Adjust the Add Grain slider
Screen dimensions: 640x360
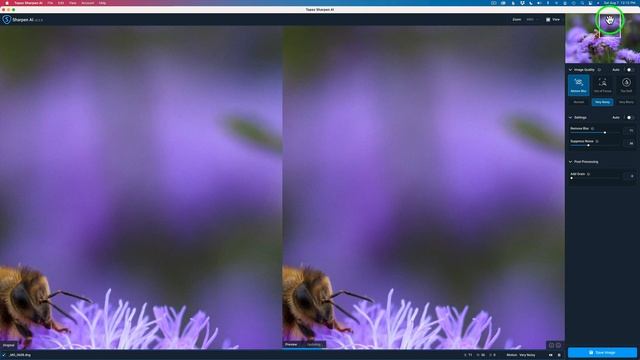(594, 178)
